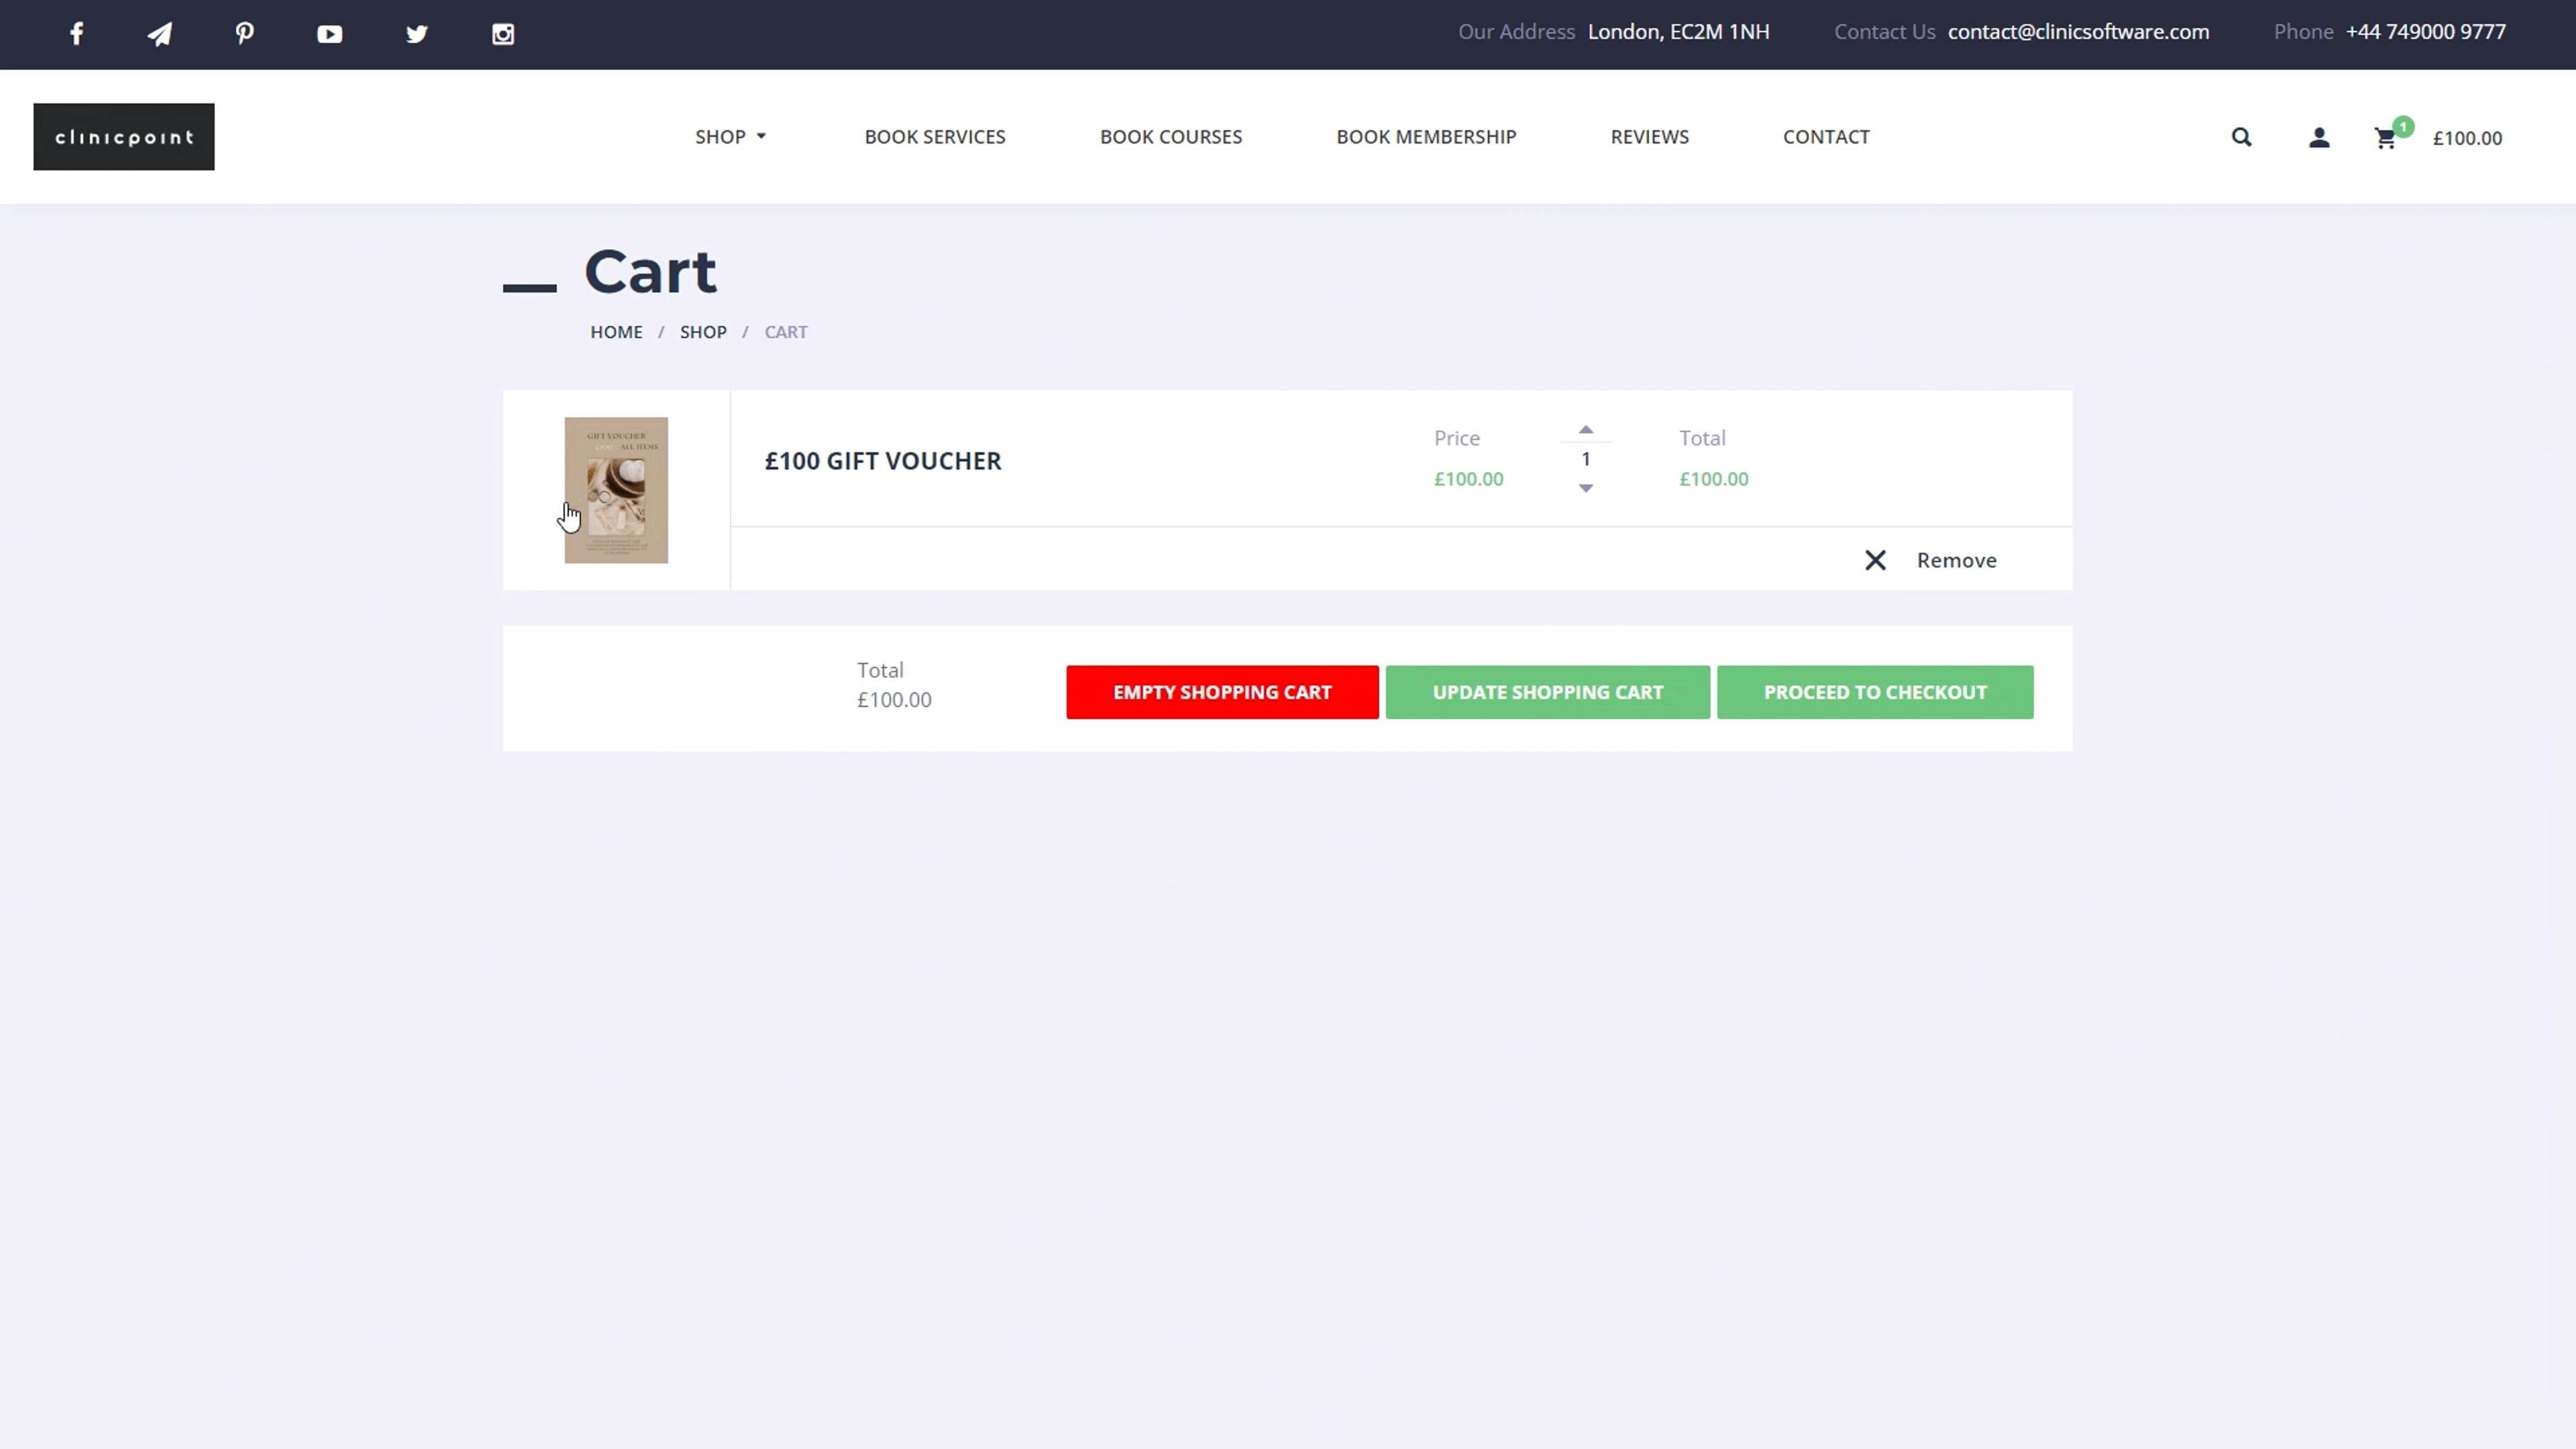The width and height of the screenshot is (2576, 1449).
Task: Open the BOOK MEMBERSHIP menu item
Action: click(1426, 136)
